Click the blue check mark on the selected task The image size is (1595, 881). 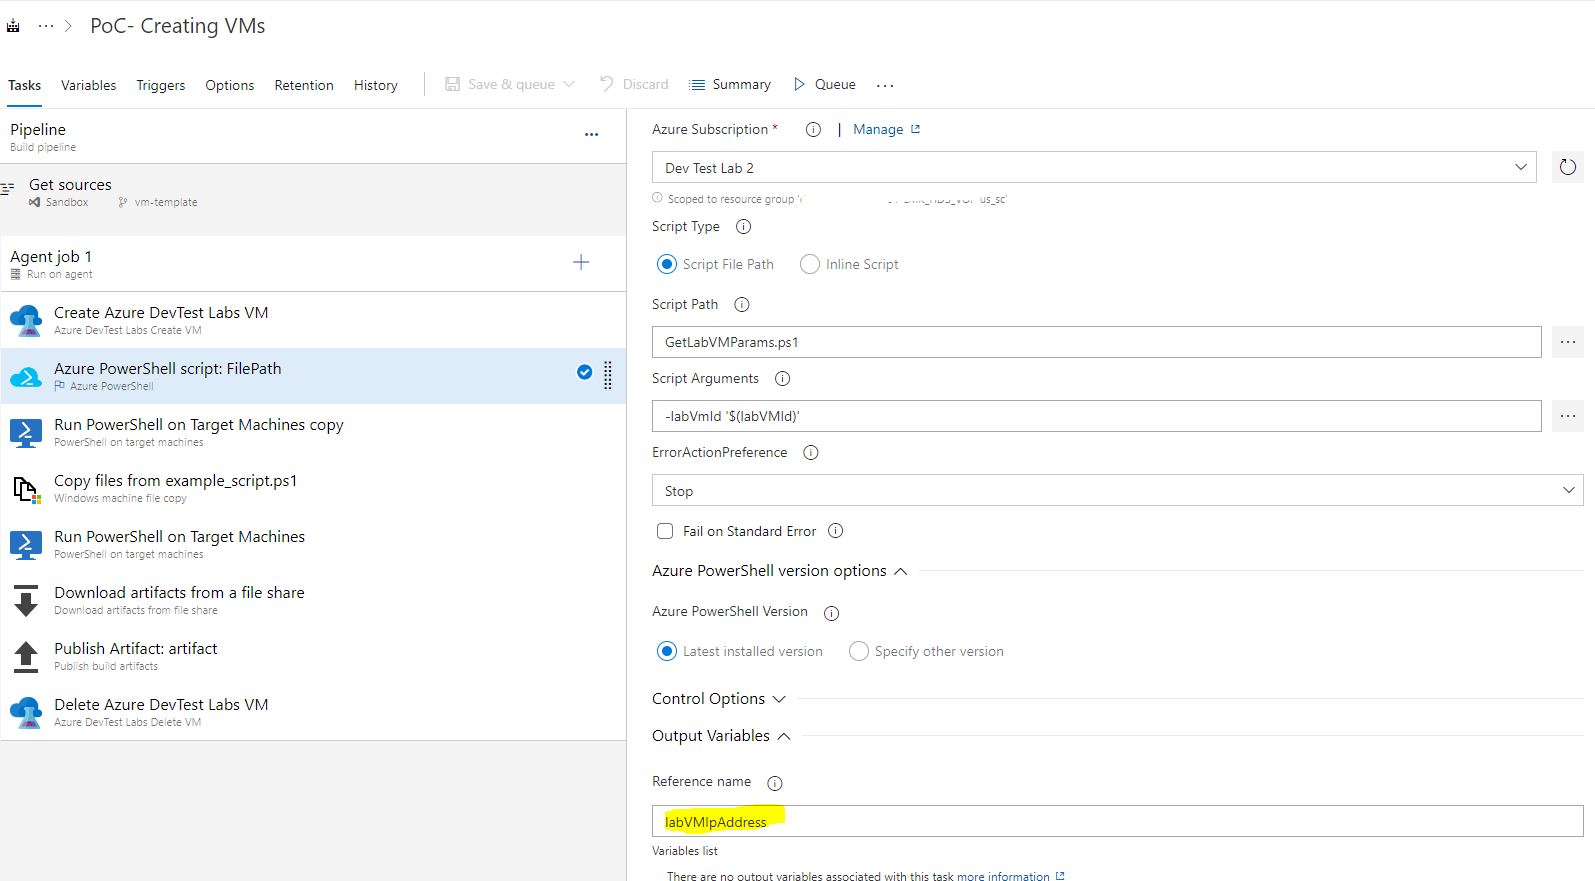point(584,372)
